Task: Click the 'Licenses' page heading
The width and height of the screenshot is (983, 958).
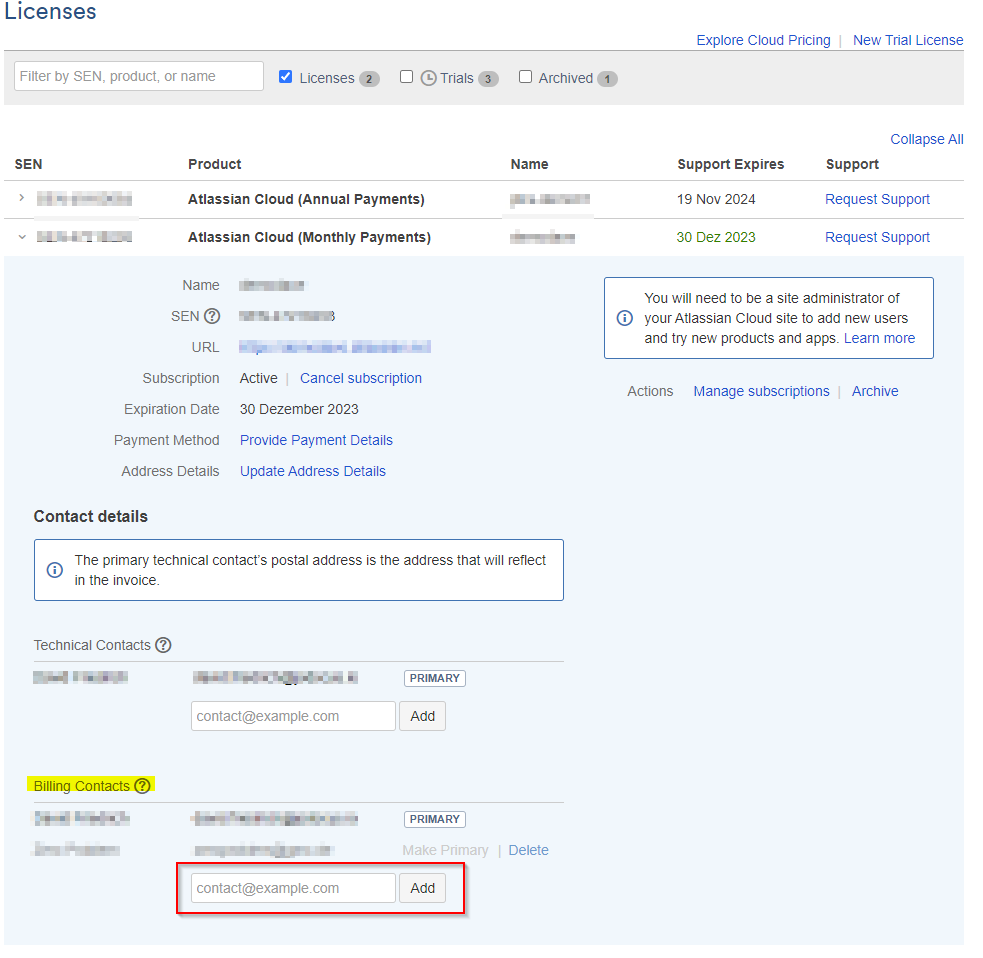Action: [50, 11]
